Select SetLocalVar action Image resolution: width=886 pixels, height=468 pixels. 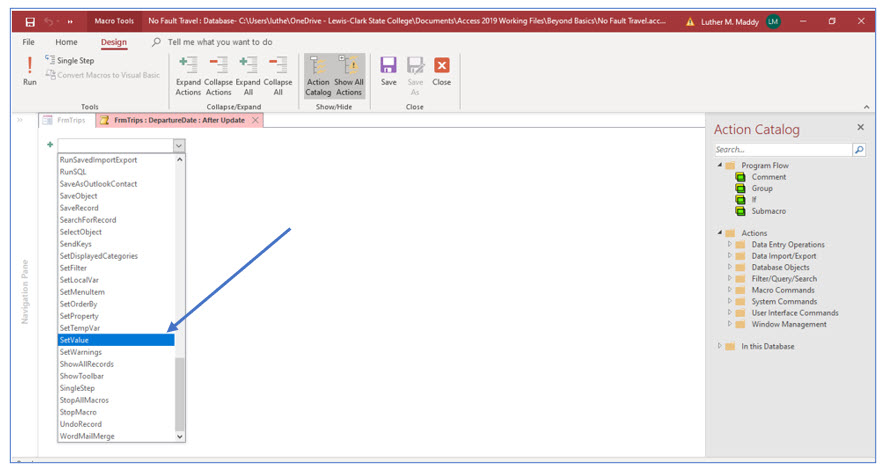point(116,280)
